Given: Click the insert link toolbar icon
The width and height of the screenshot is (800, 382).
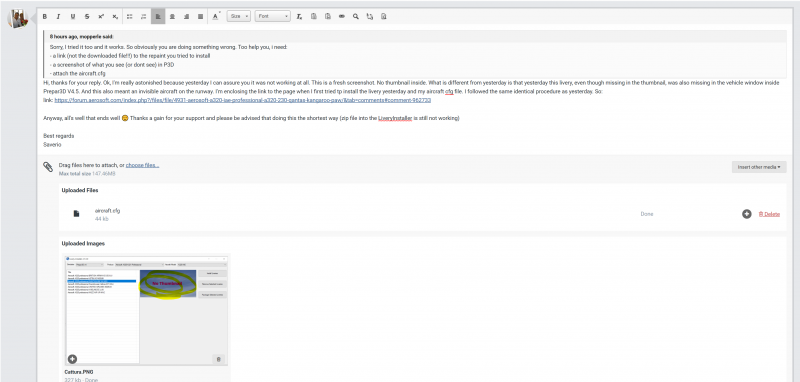Looking at the screenshot, I should tap(342, 17).
